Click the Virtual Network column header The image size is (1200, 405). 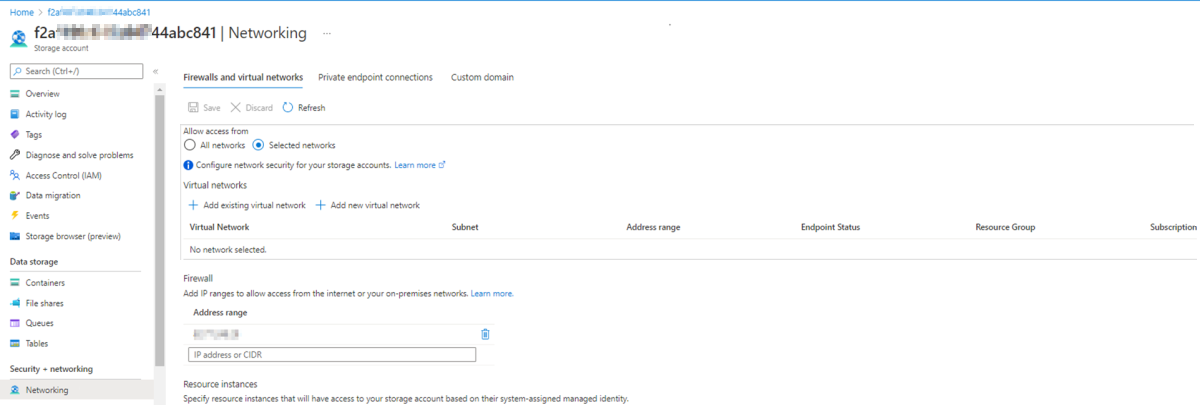pos(219,227)
